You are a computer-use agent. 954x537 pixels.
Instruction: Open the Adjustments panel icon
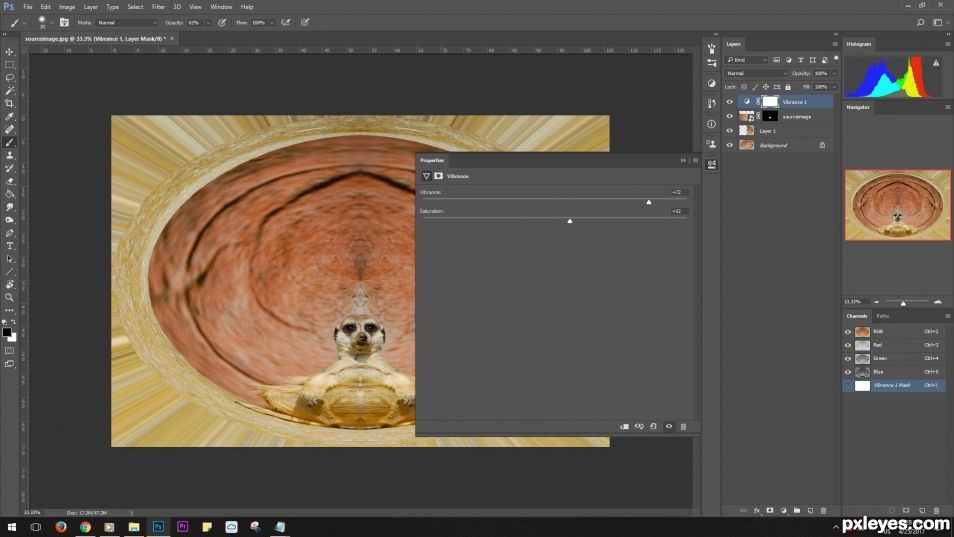(711, 83)
